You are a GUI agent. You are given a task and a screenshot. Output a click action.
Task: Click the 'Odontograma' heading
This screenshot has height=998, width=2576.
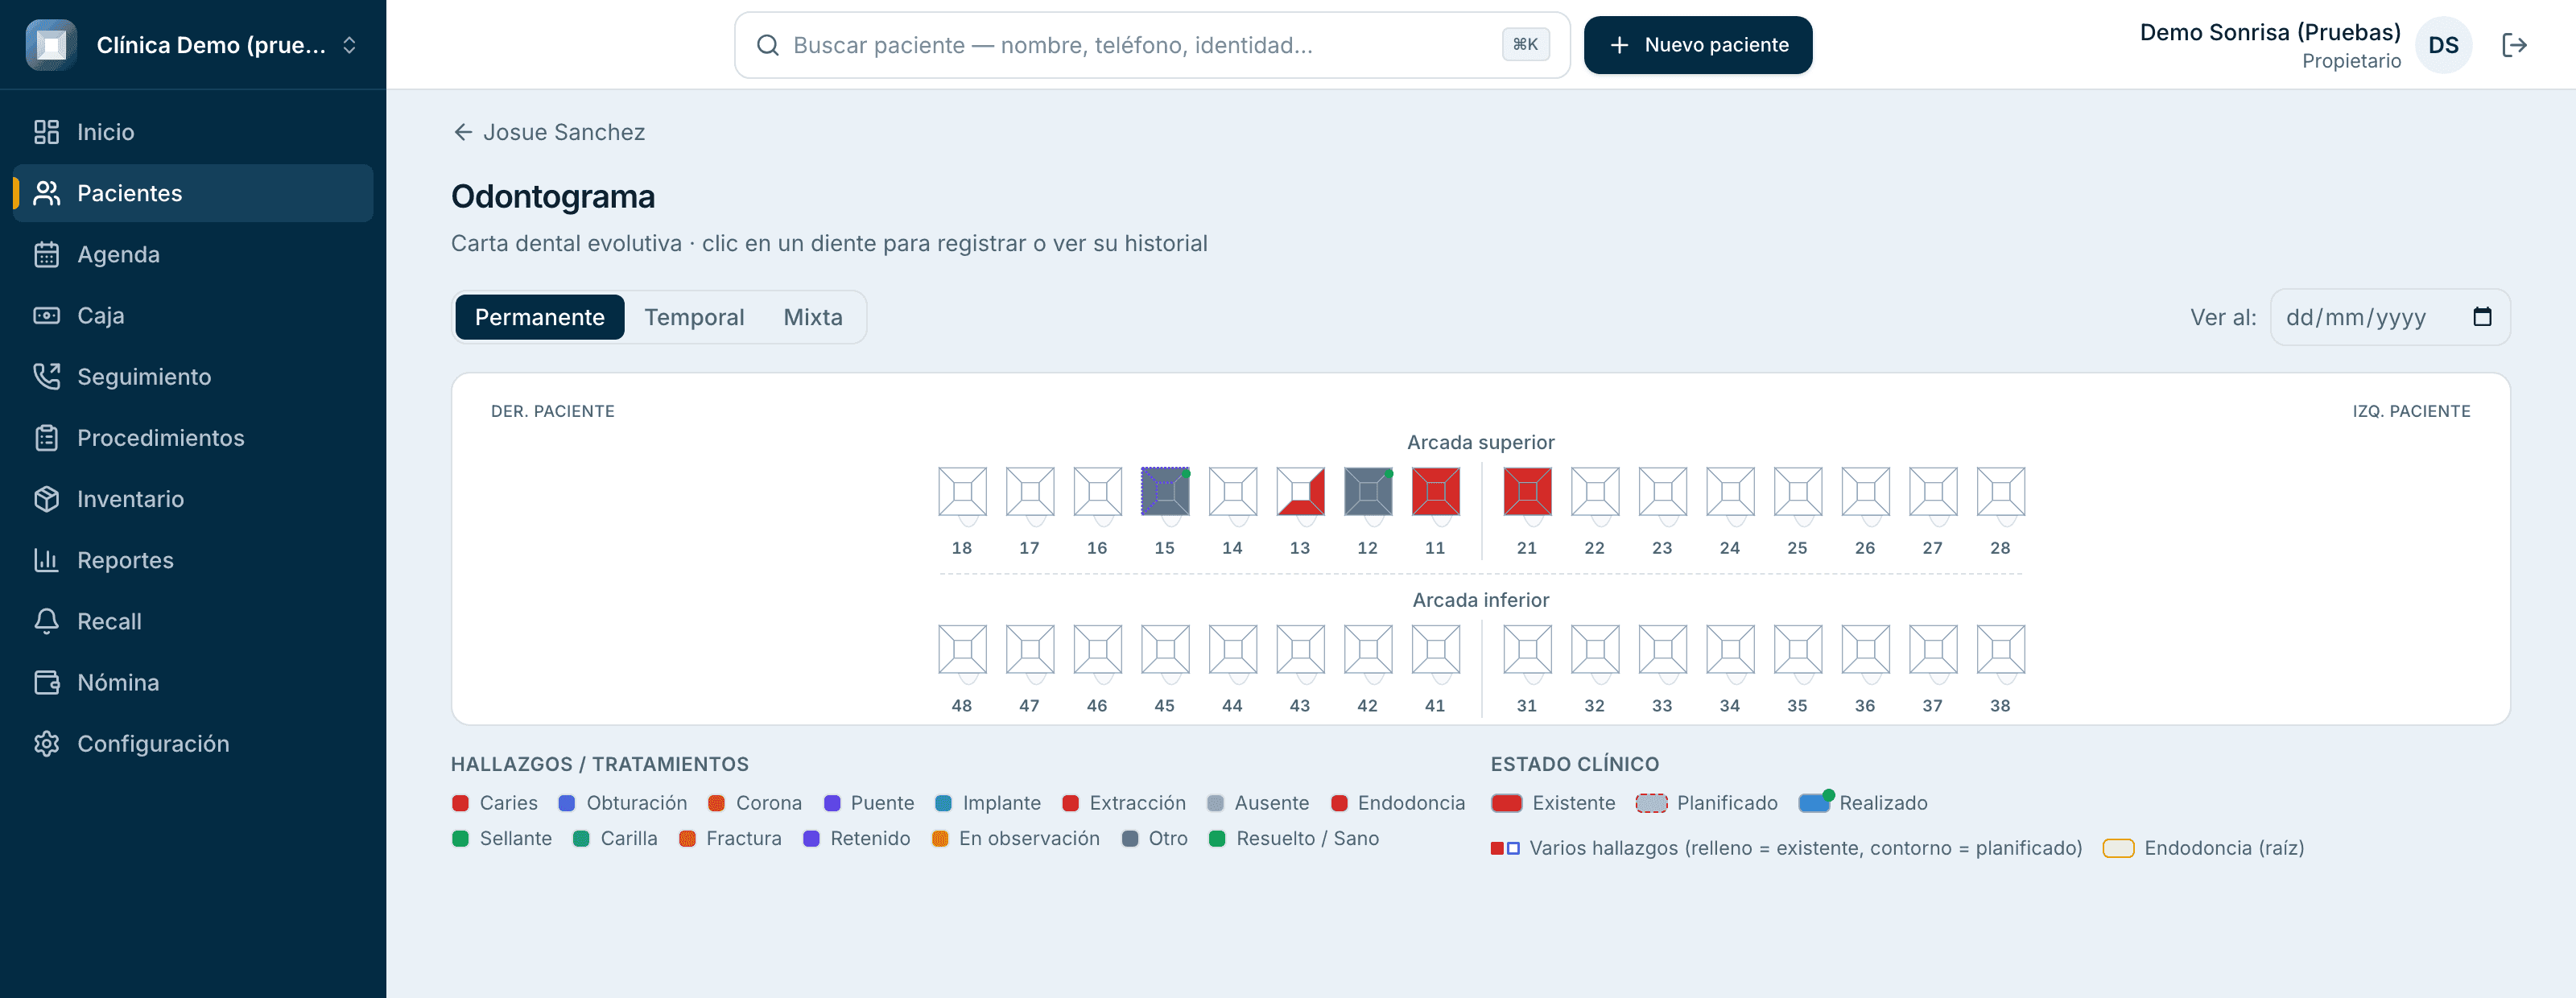pos(553,197)
